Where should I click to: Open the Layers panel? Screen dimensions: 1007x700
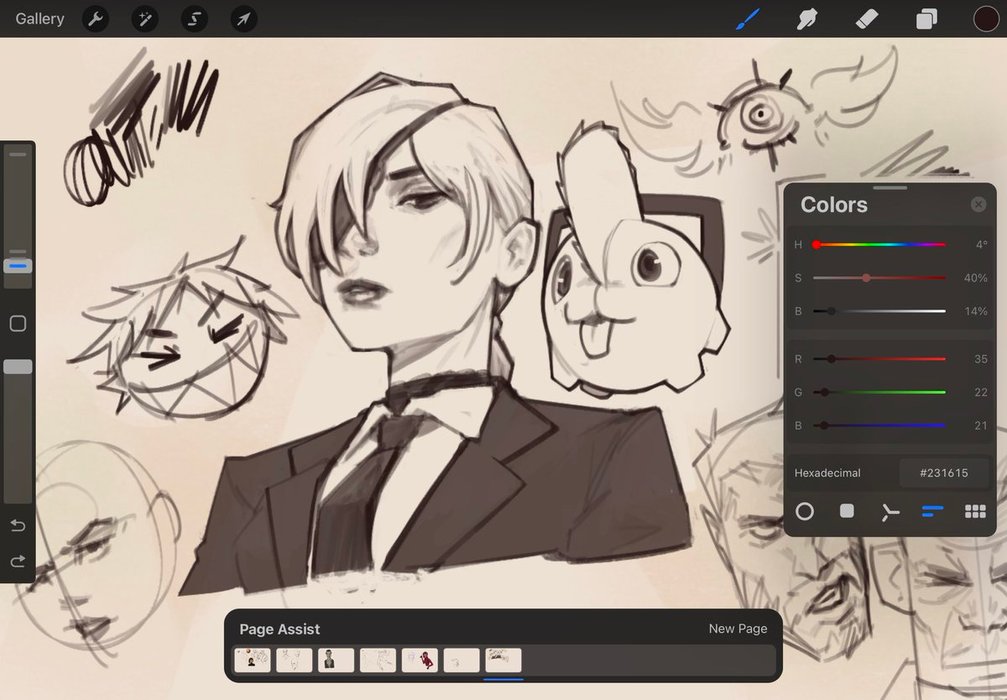(926, 19)
